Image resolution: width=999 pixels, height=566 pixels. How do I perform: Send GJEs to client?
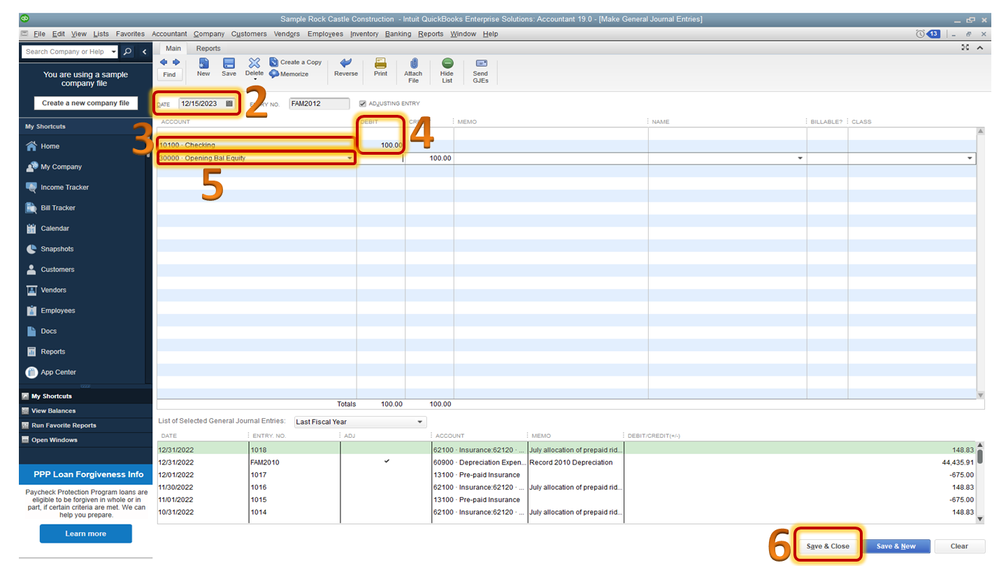point(481,70)
